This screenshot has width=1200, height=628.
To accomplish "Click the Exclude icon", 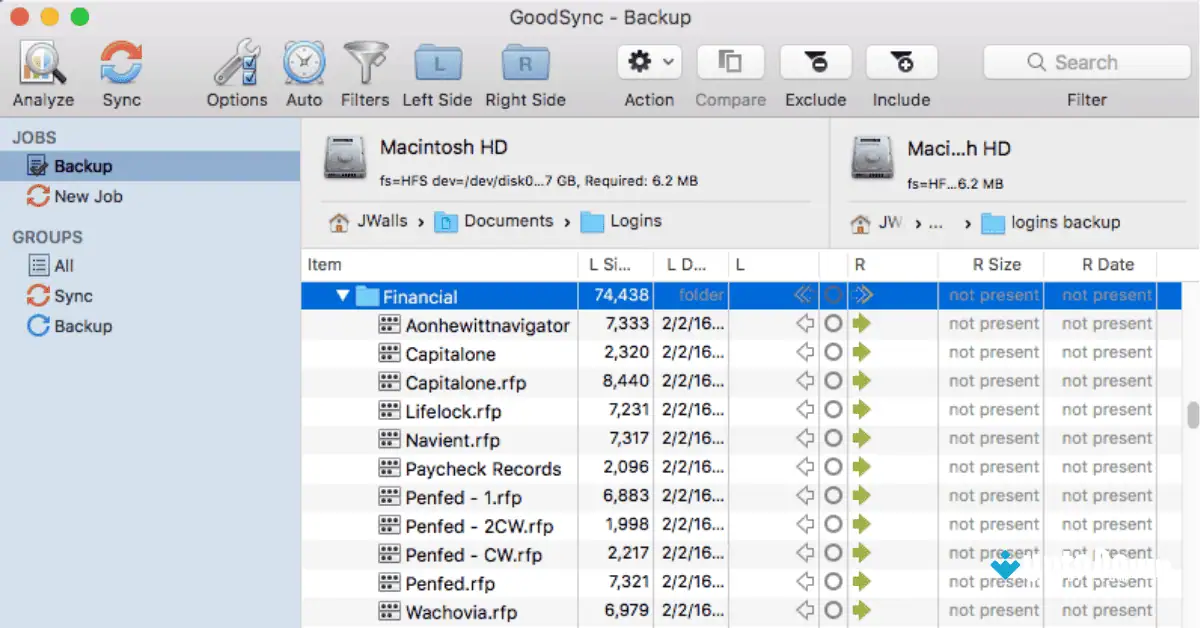I will [x=815, y=62].
